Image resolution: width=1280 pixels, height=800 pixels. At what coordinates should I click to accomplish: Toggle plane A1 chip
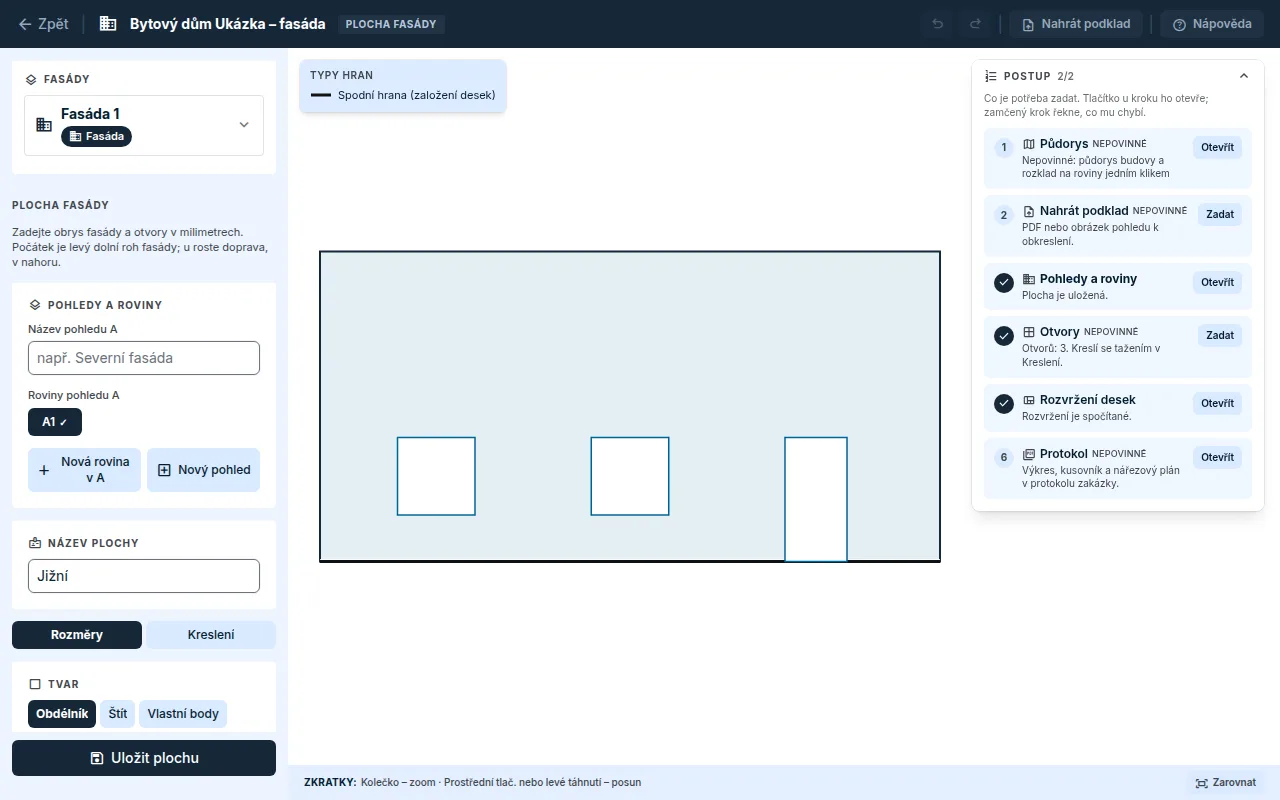click(55, 422)
